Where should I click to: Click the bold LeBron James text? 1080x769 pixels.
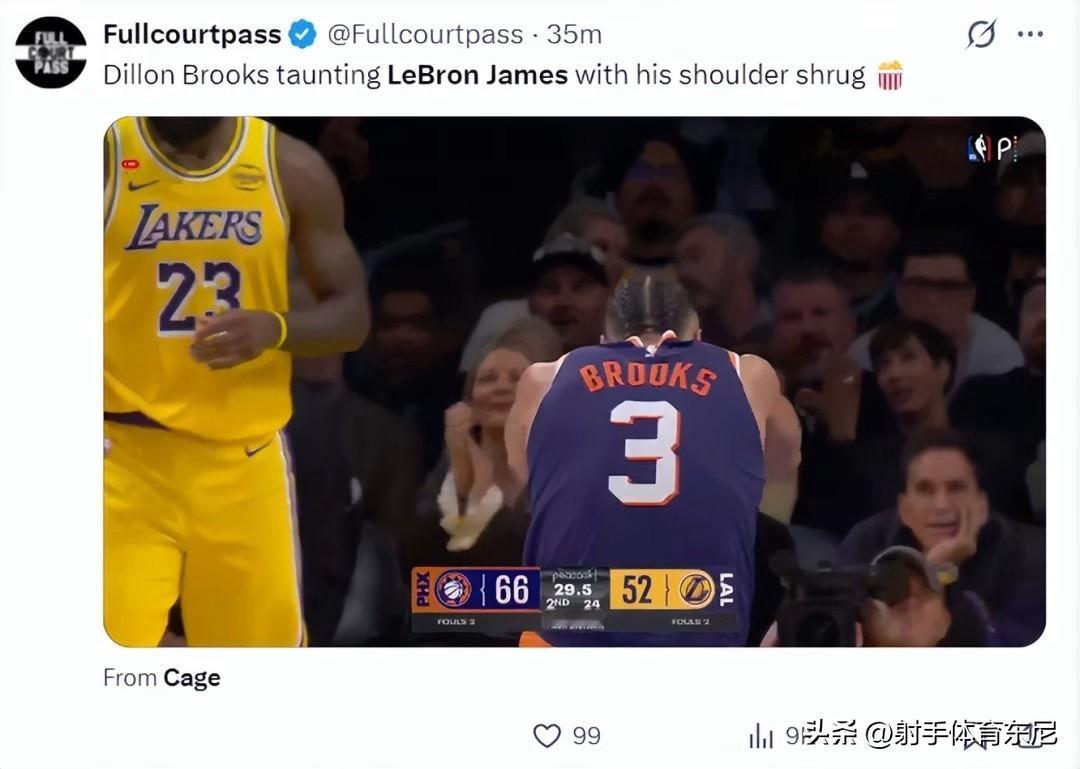click(477, 75)
